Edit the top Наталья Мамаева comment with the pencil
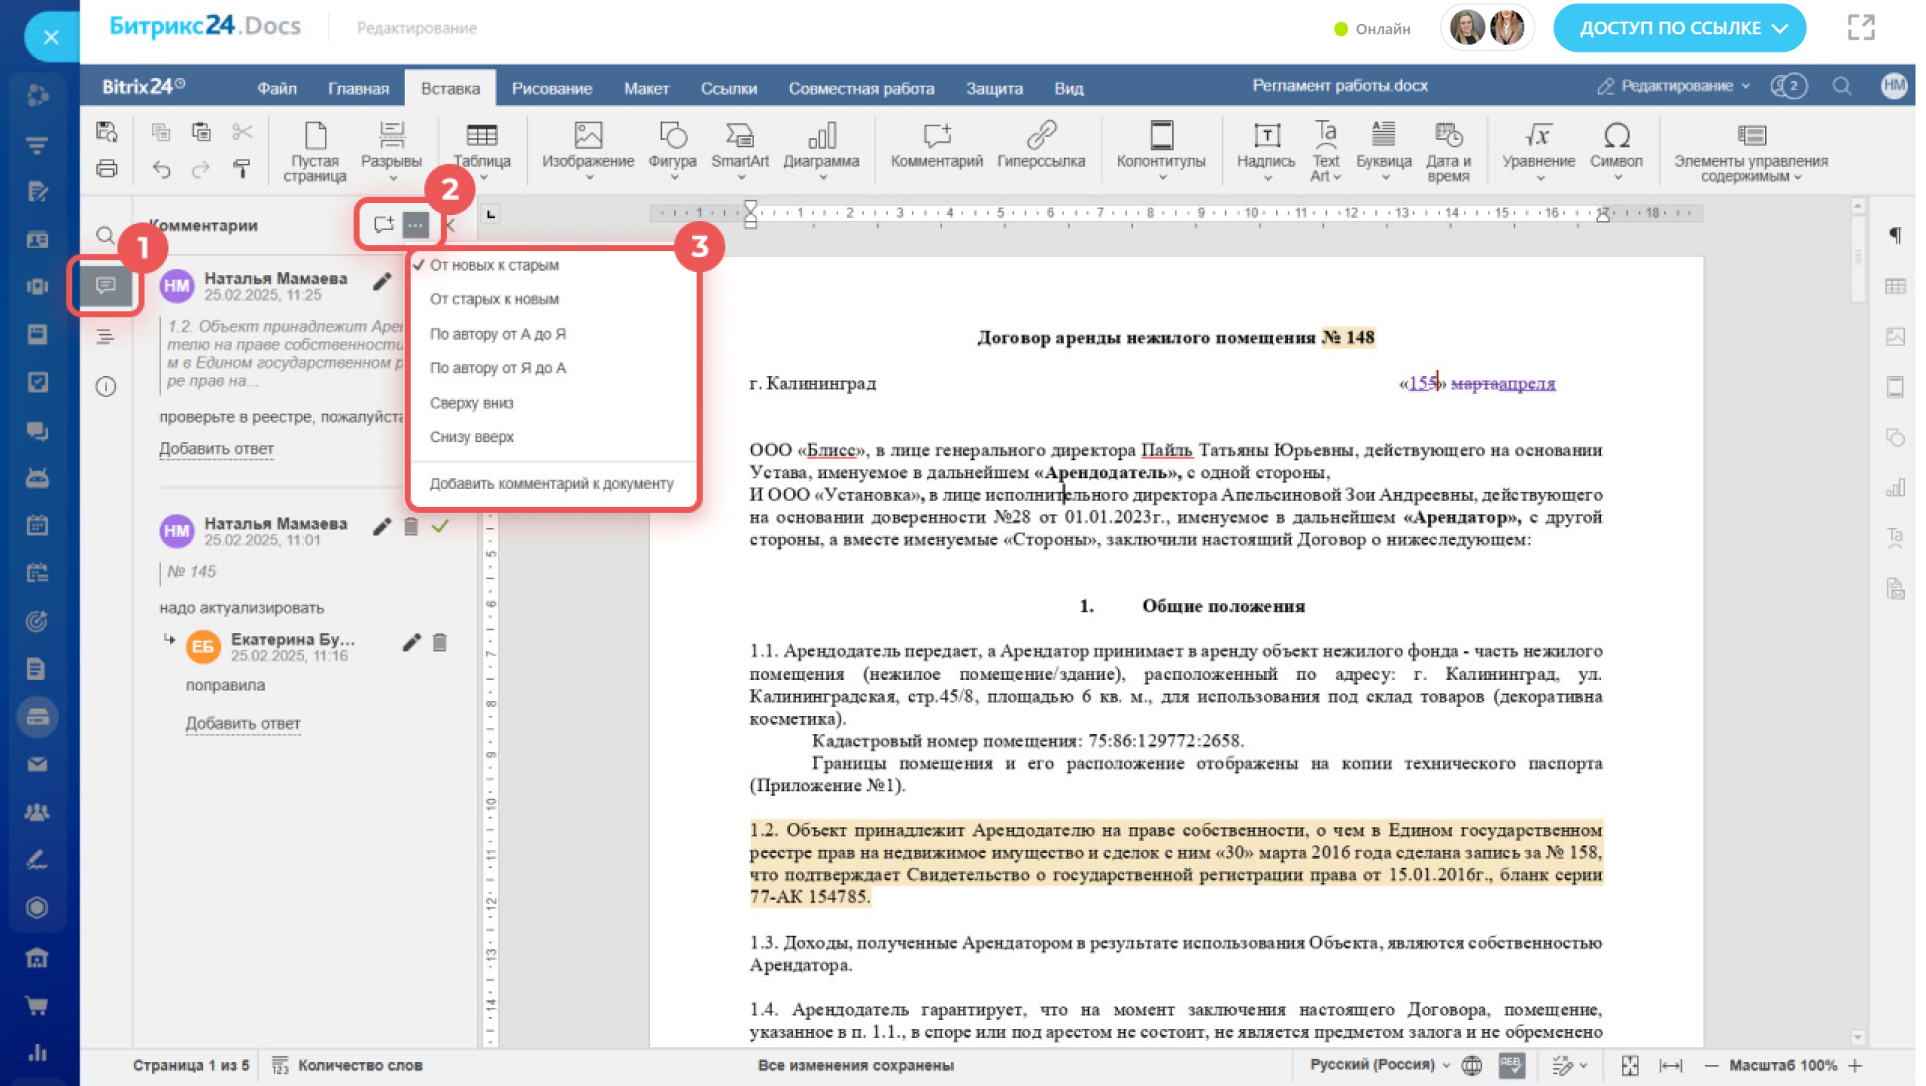This screenshot has width=1926, height=1086. (382, 282)
